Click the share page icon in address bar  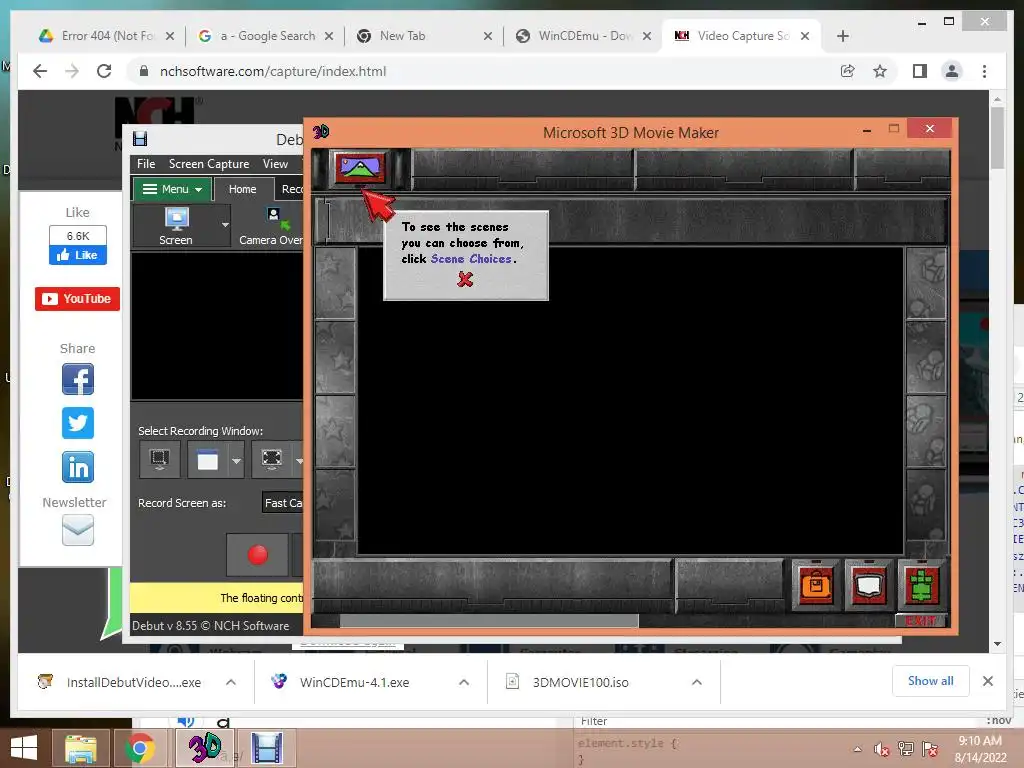click(847, 71)
